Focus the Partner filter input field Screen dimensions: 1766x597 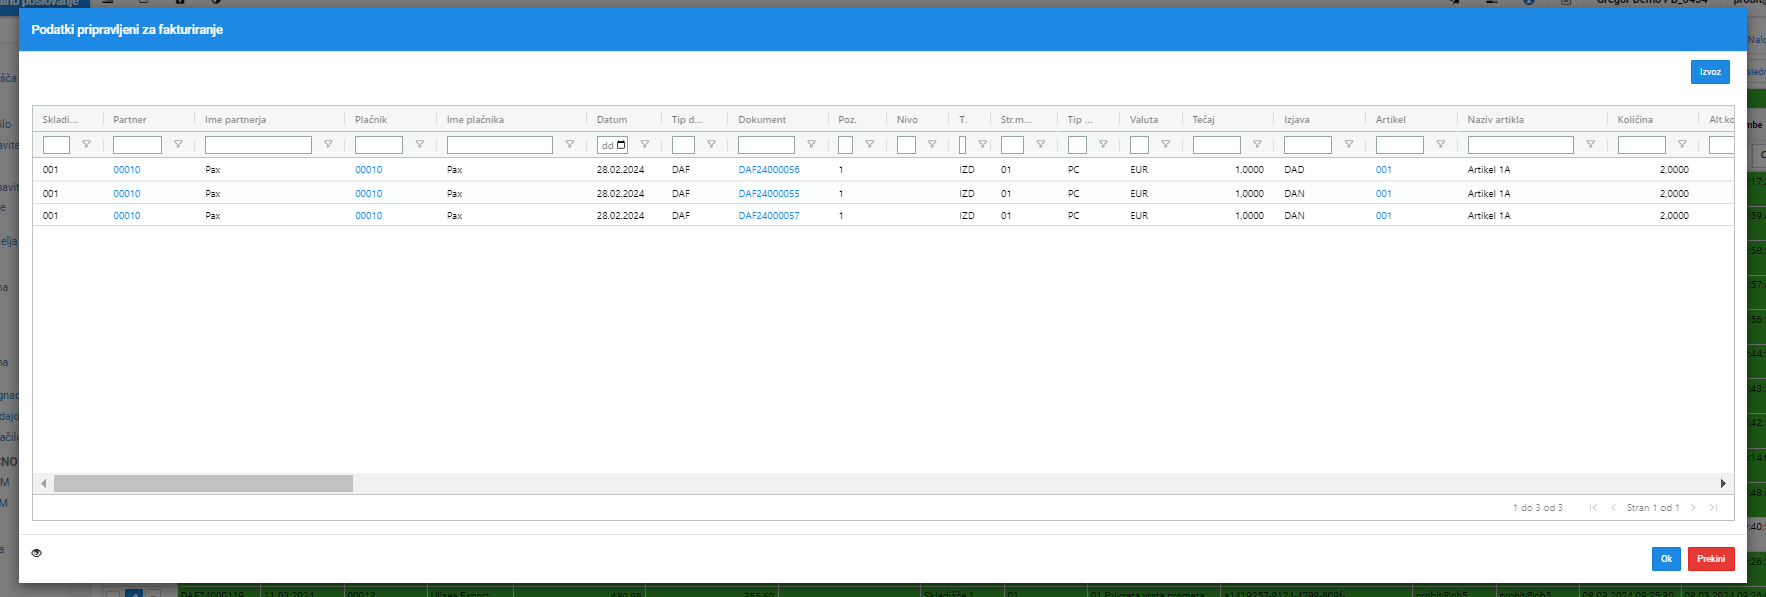pos(137,145)
